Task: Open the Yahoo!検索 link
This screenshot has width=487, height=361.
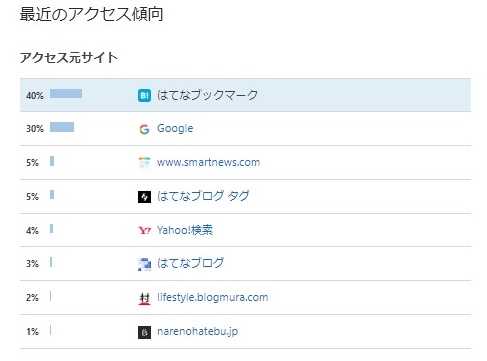Action: point(185,230)
